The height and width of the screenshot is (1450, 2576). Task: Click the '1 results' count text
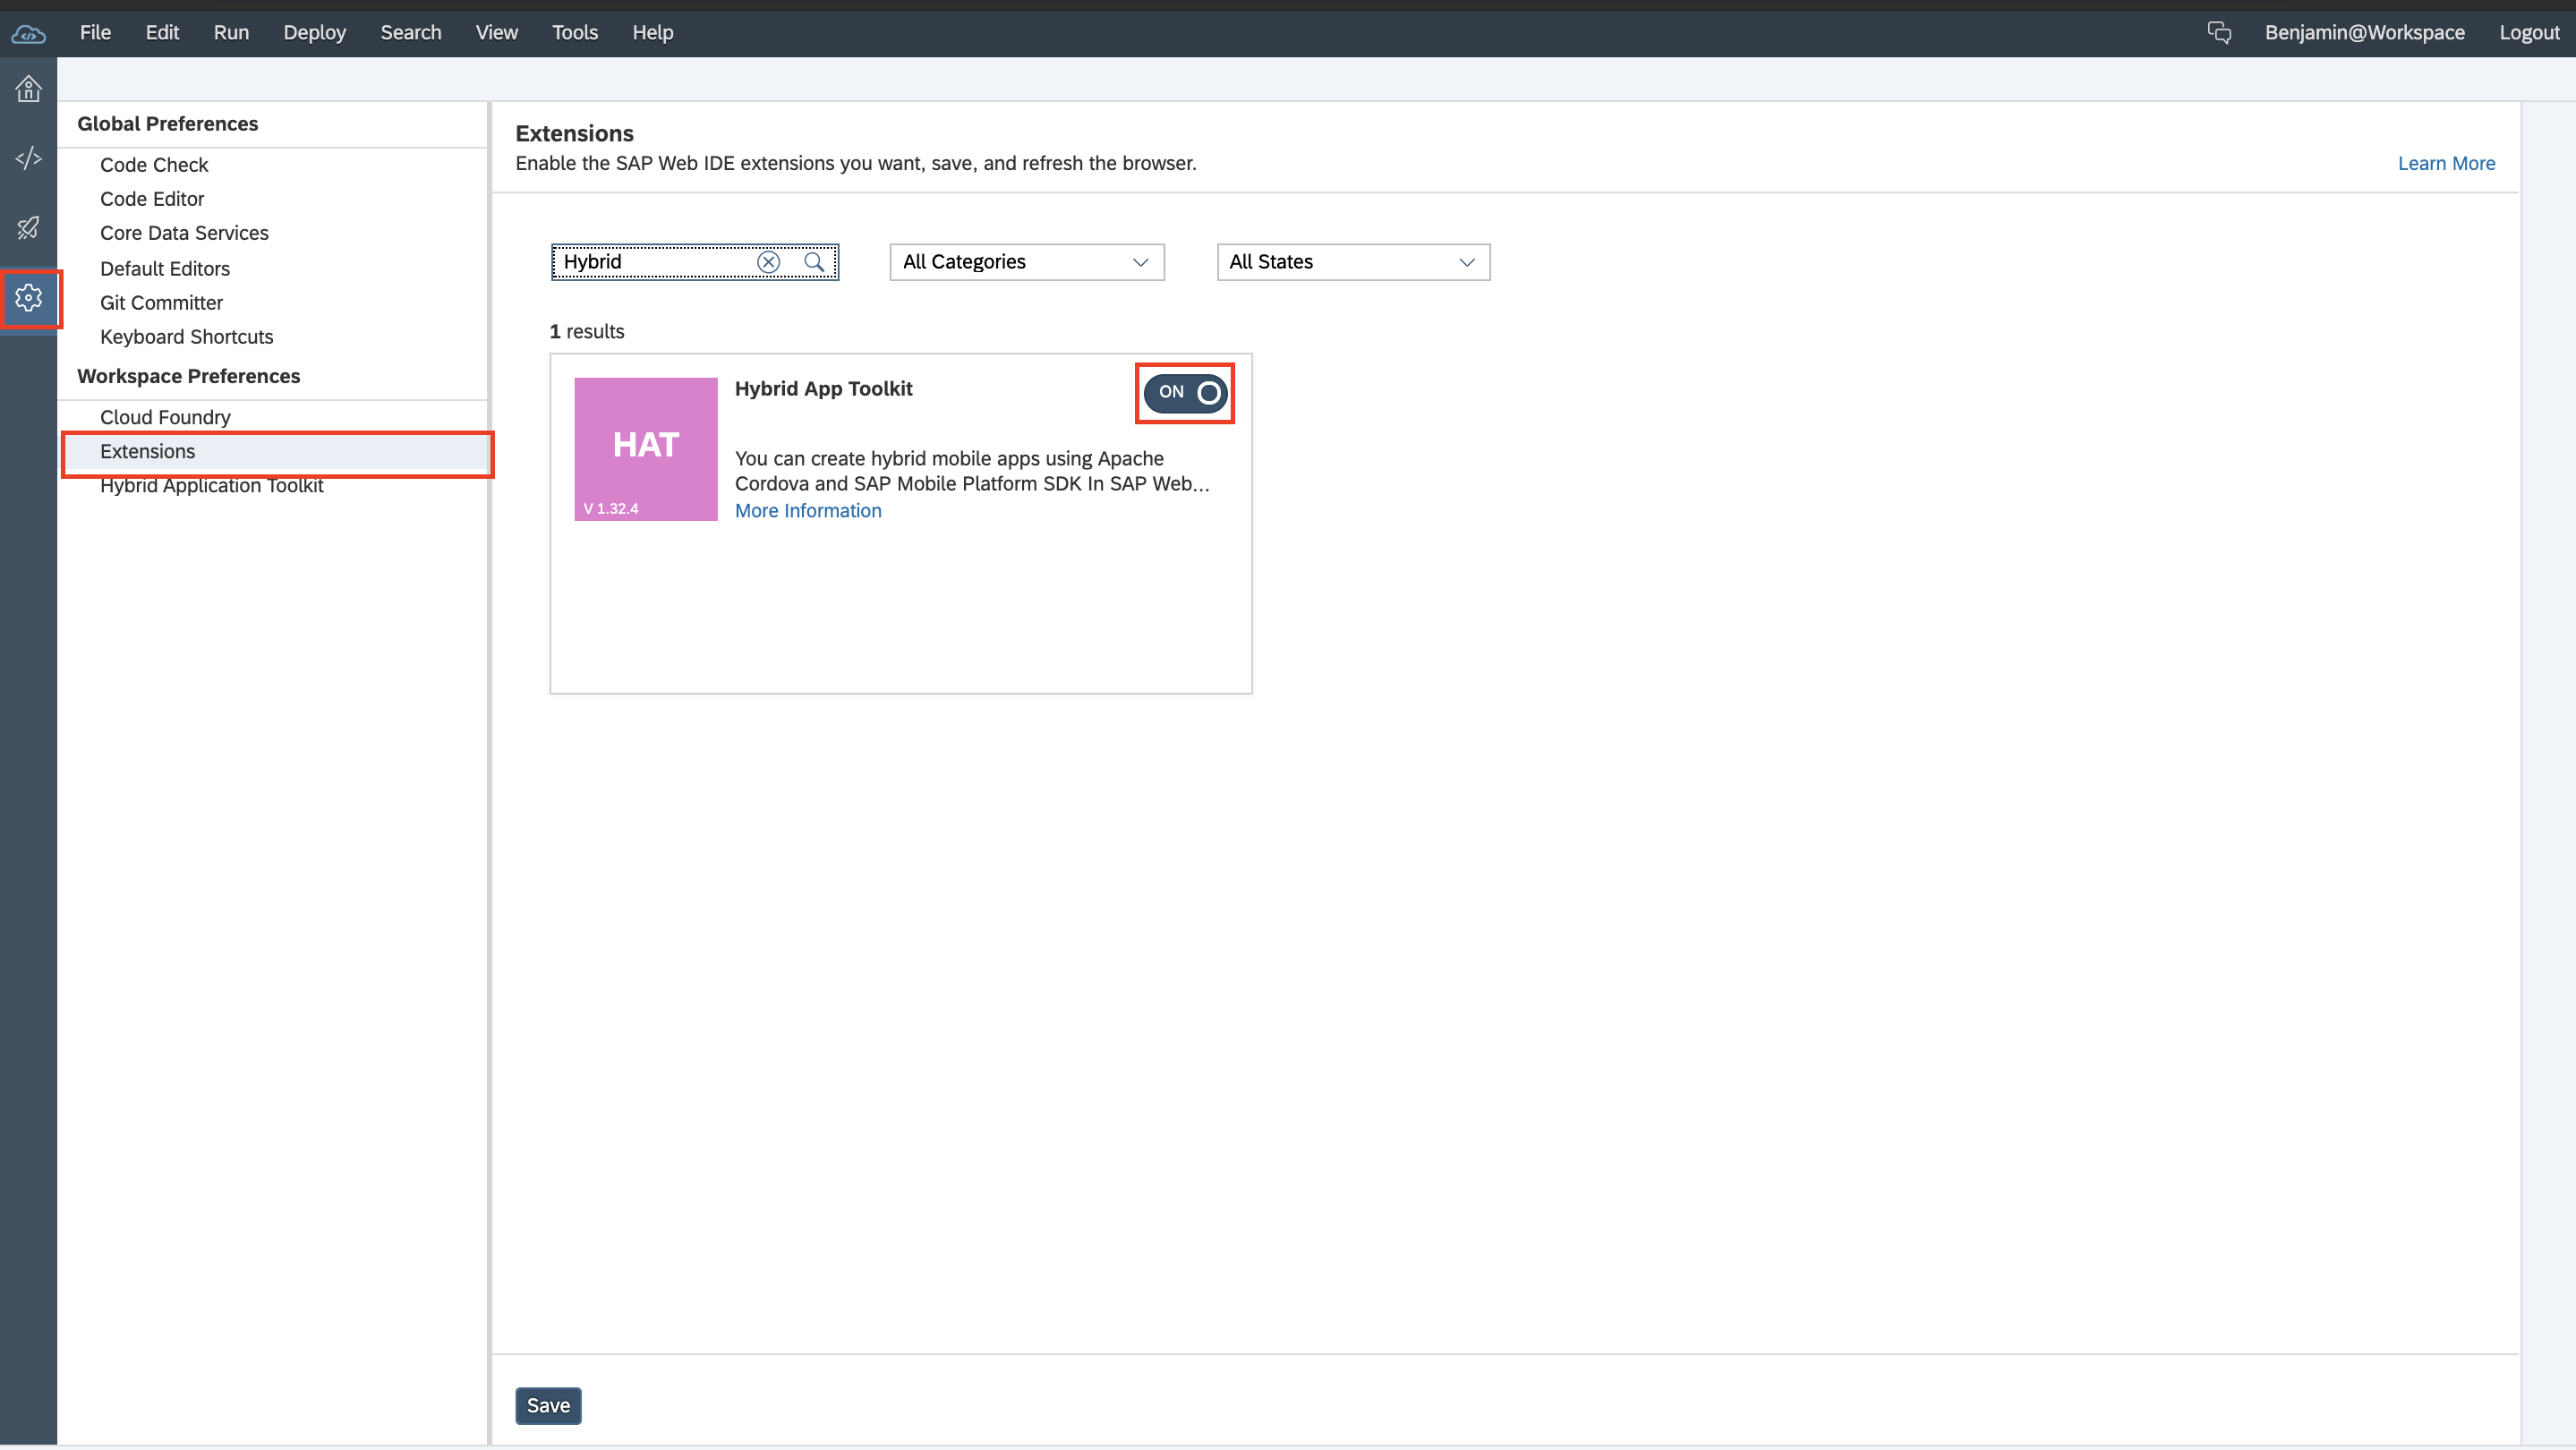point(586,331)
